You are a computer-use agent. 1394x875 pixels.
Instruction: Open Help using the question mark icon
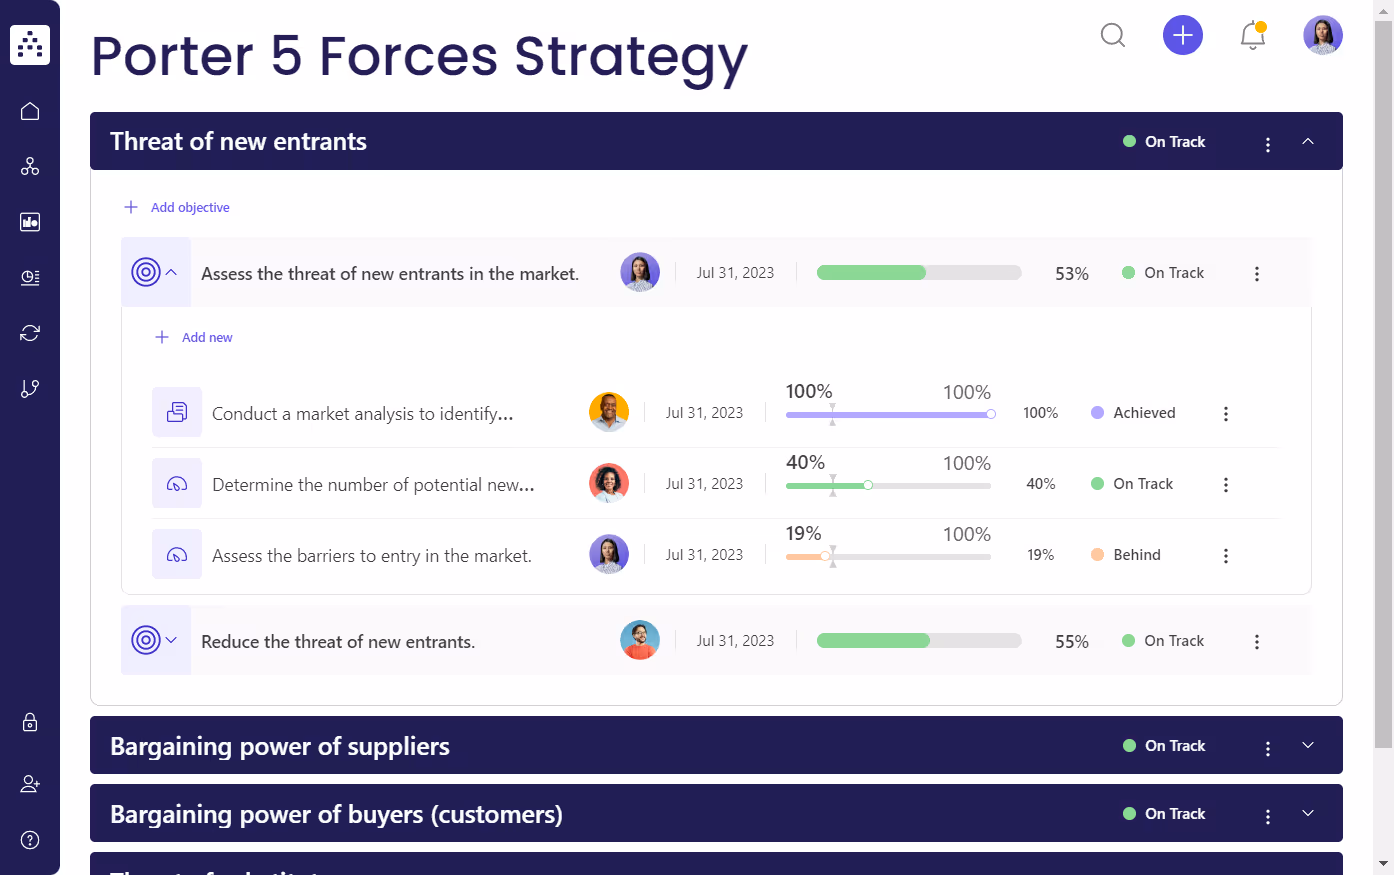(30, 839)
